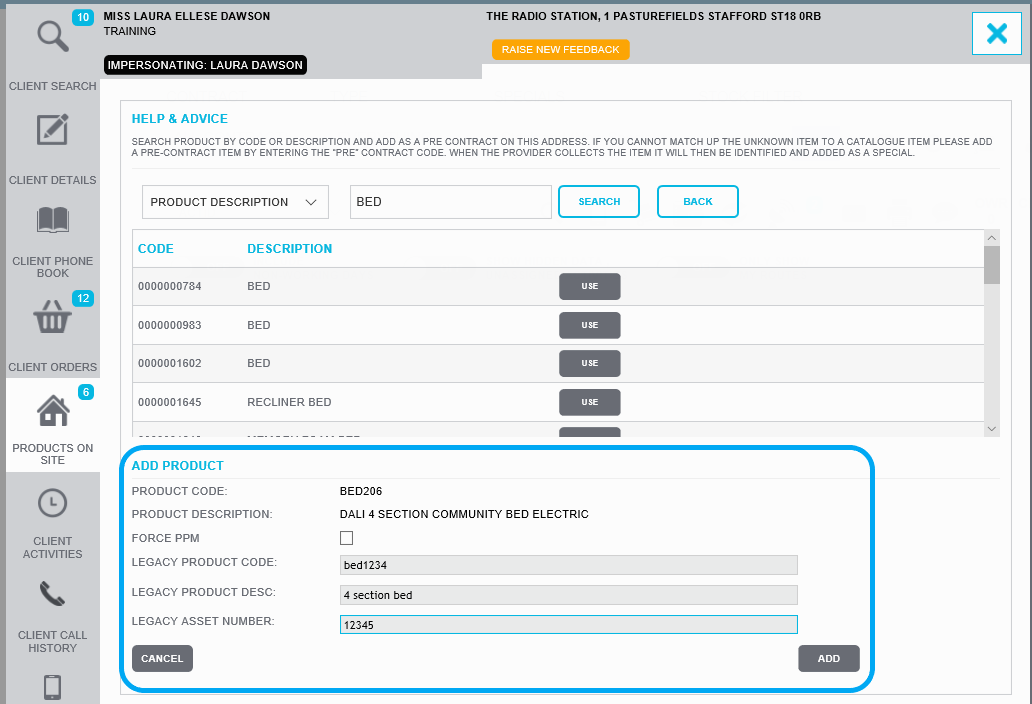Viewport: 1032px width, 704px height.
Task: Open Client Call History phone icon
Action: pyautogui.click(x=53, y=593)
